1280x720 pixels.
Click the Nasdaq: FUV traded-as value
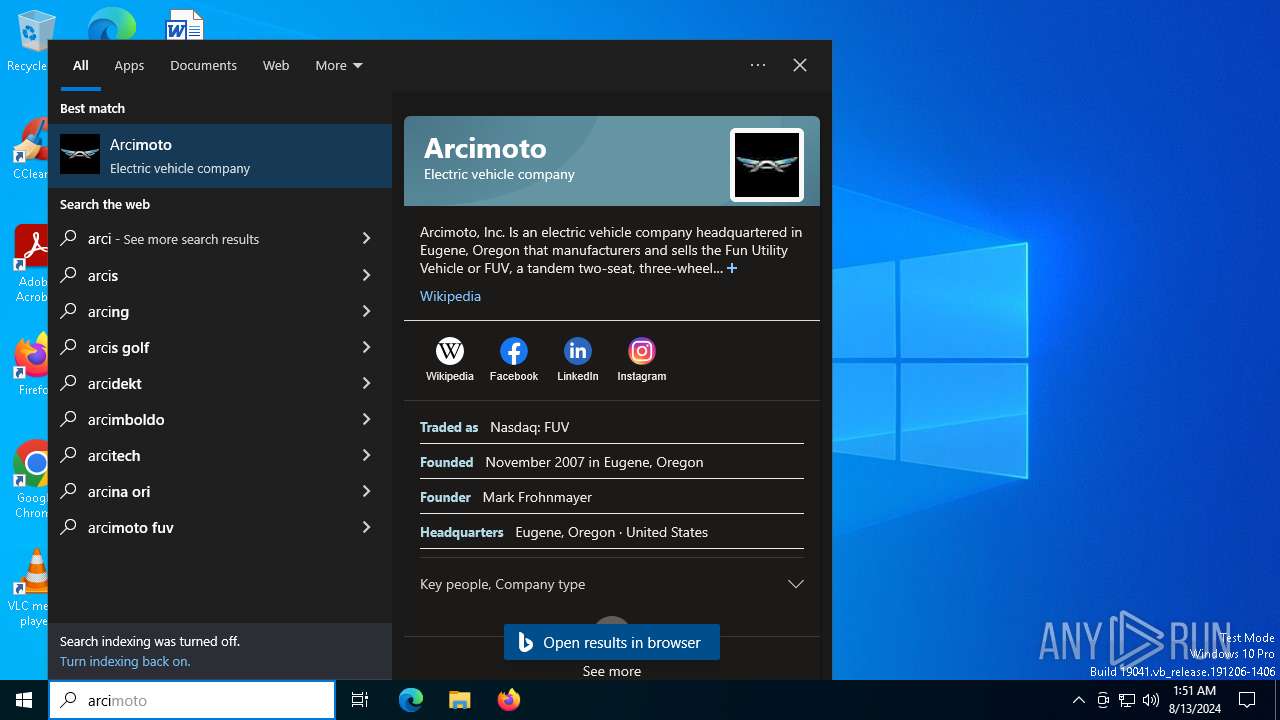coord(530,427)
